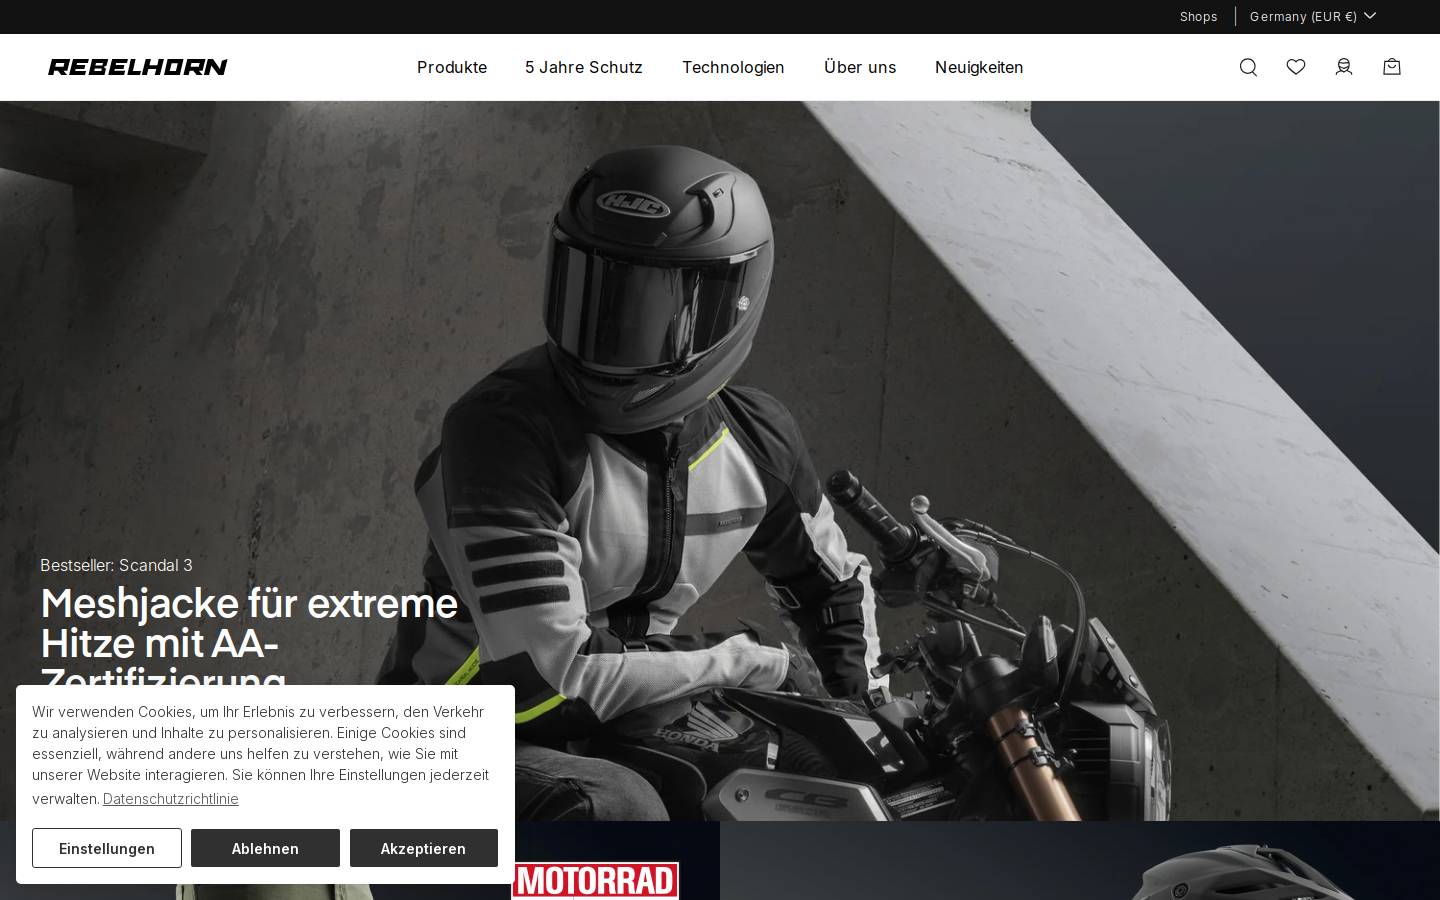Open the Neuigkeiten menu item
Screen dimensions: 1440x900
979,67
